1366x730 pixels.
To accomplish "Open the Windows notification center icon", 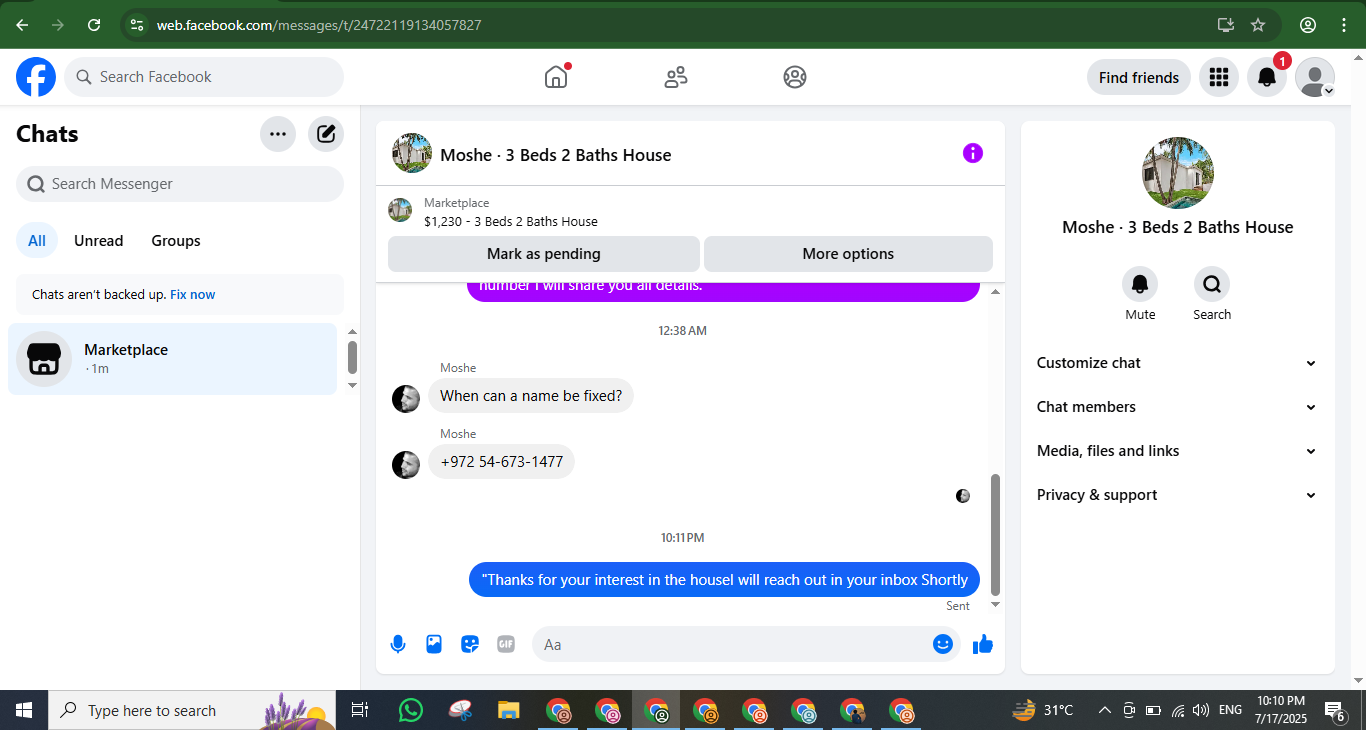I will coord(1337,711).
